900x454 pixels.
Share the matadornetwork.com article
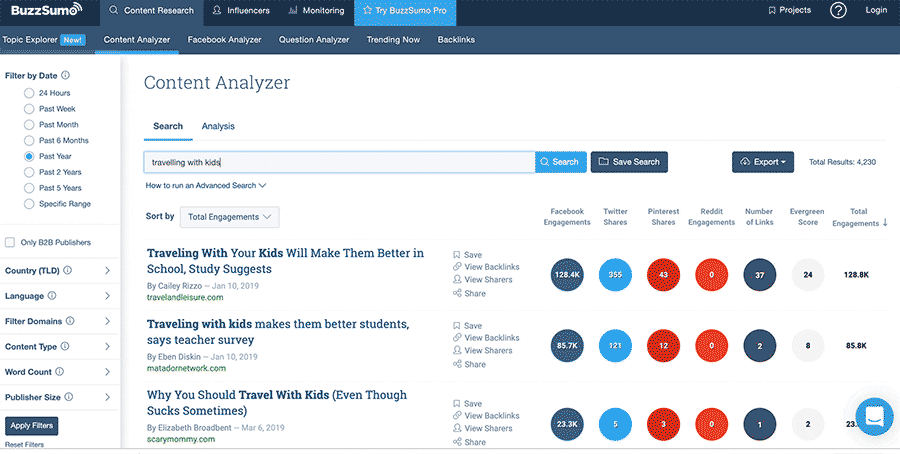pos(470,364)
